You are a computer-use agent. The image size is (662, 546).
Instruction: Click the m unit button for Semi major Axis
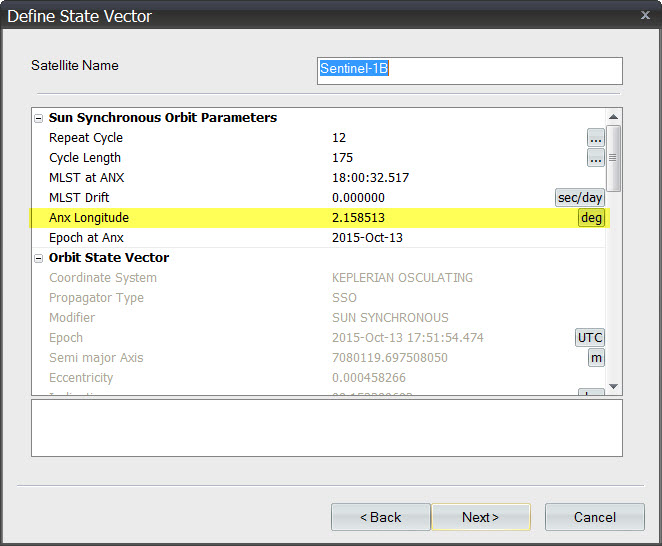596,358
